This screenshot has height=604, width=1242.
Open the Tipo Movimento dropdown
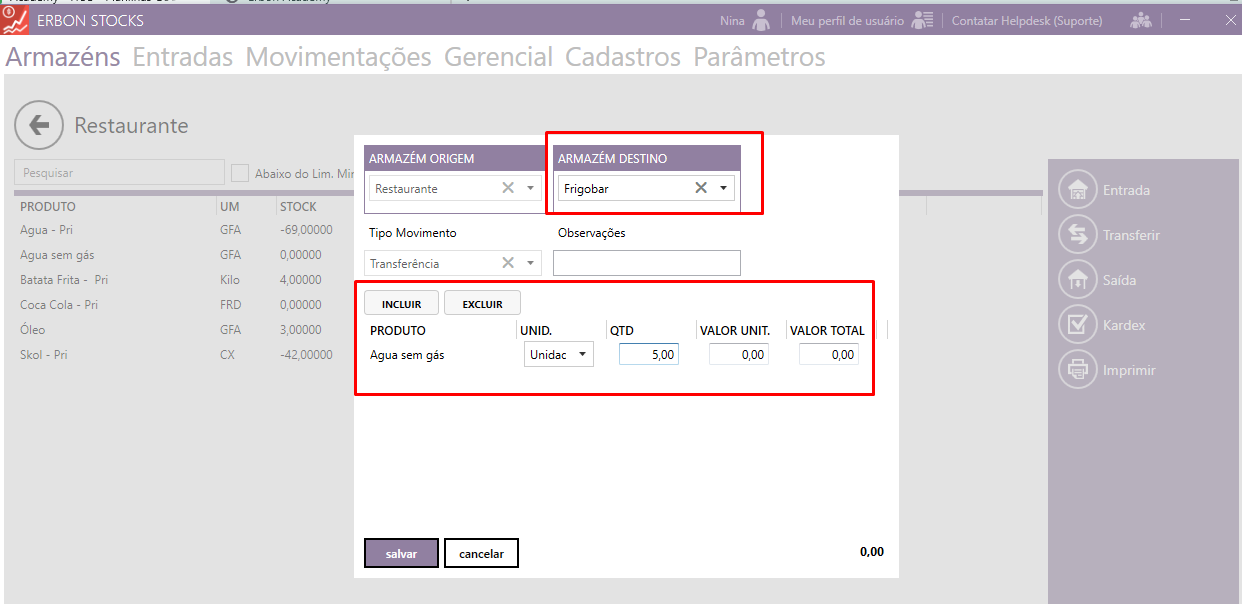(x=530, y=264)
